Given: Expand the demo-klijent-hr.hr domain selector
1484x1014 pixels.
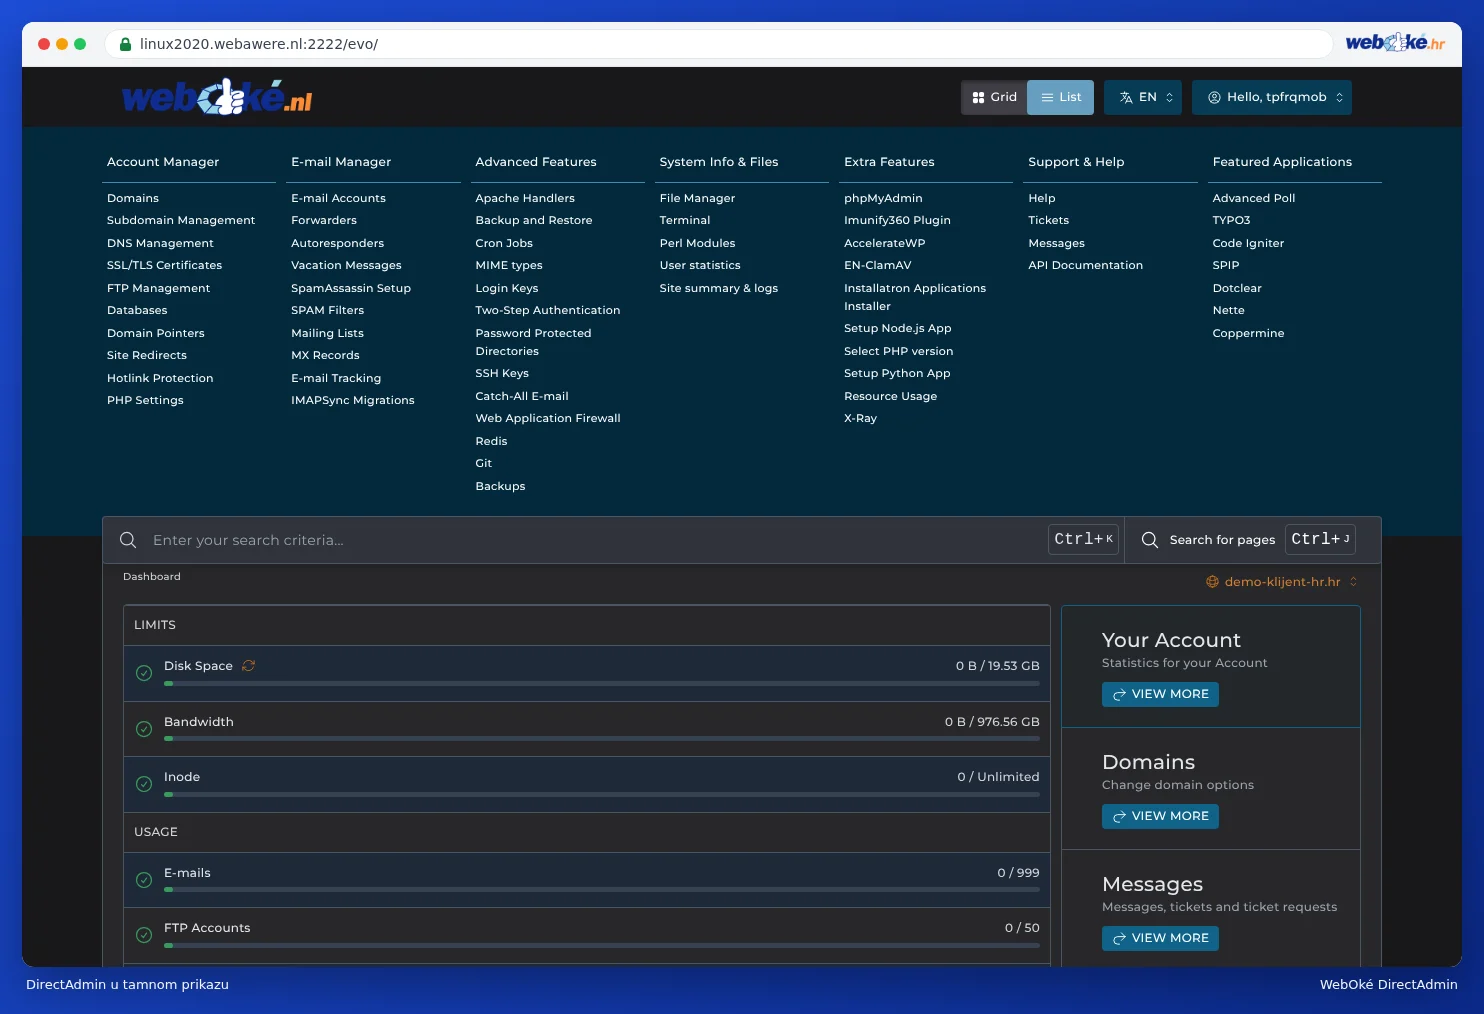Looking at the screenshot, I should (x=1282, y=582).
